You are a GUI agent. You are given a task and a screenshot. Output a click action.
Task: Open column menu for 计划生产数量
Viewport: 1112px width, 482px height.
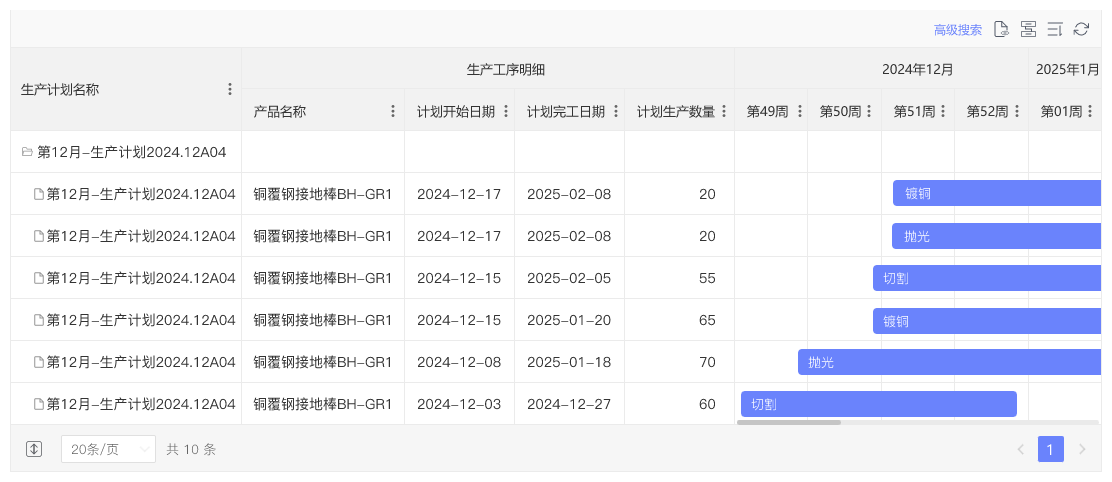[x=724, y=111]
